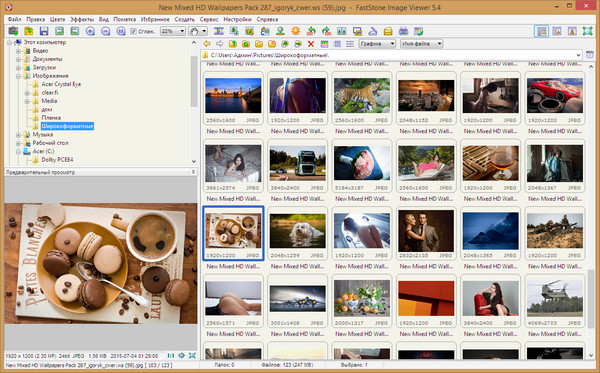
Task: Go forward with the right arrow
Action: [220, 44]
